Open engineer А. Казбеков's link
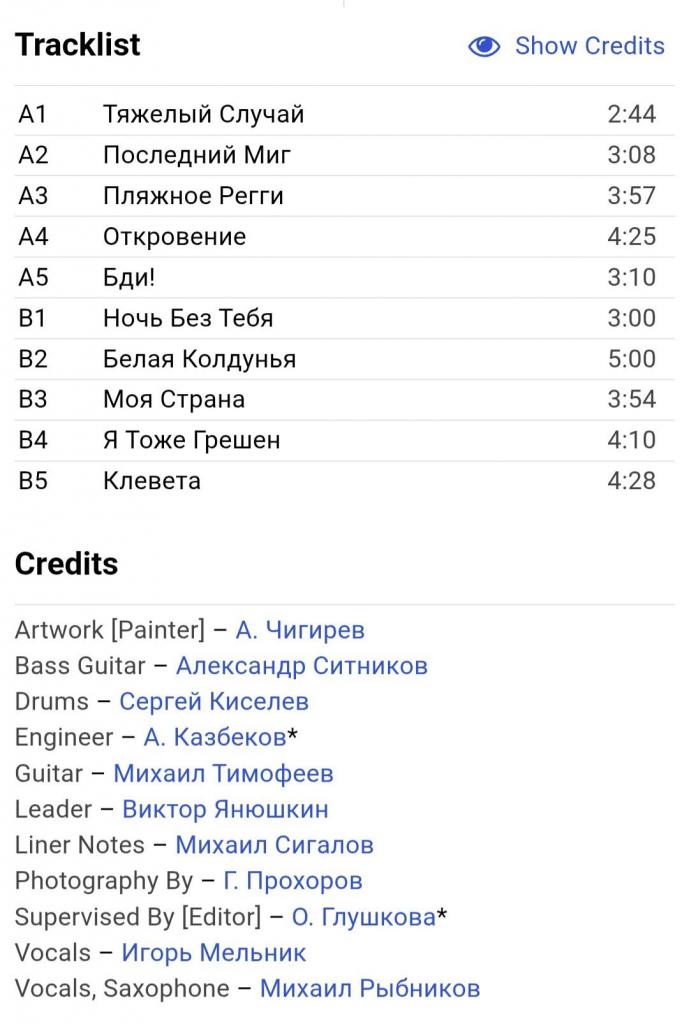This screenshot has width=689, height=1024. [x=215, y=737]
